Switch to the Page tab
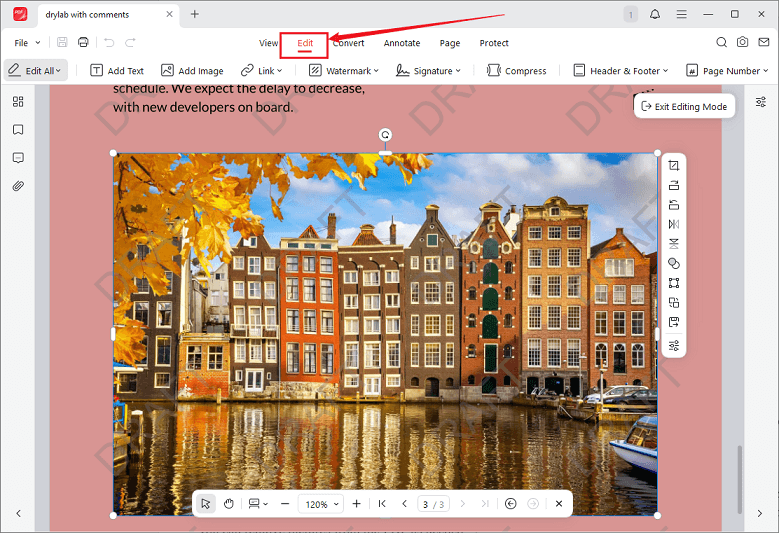This screenshot has height=533, width=779. pos(450,43)
